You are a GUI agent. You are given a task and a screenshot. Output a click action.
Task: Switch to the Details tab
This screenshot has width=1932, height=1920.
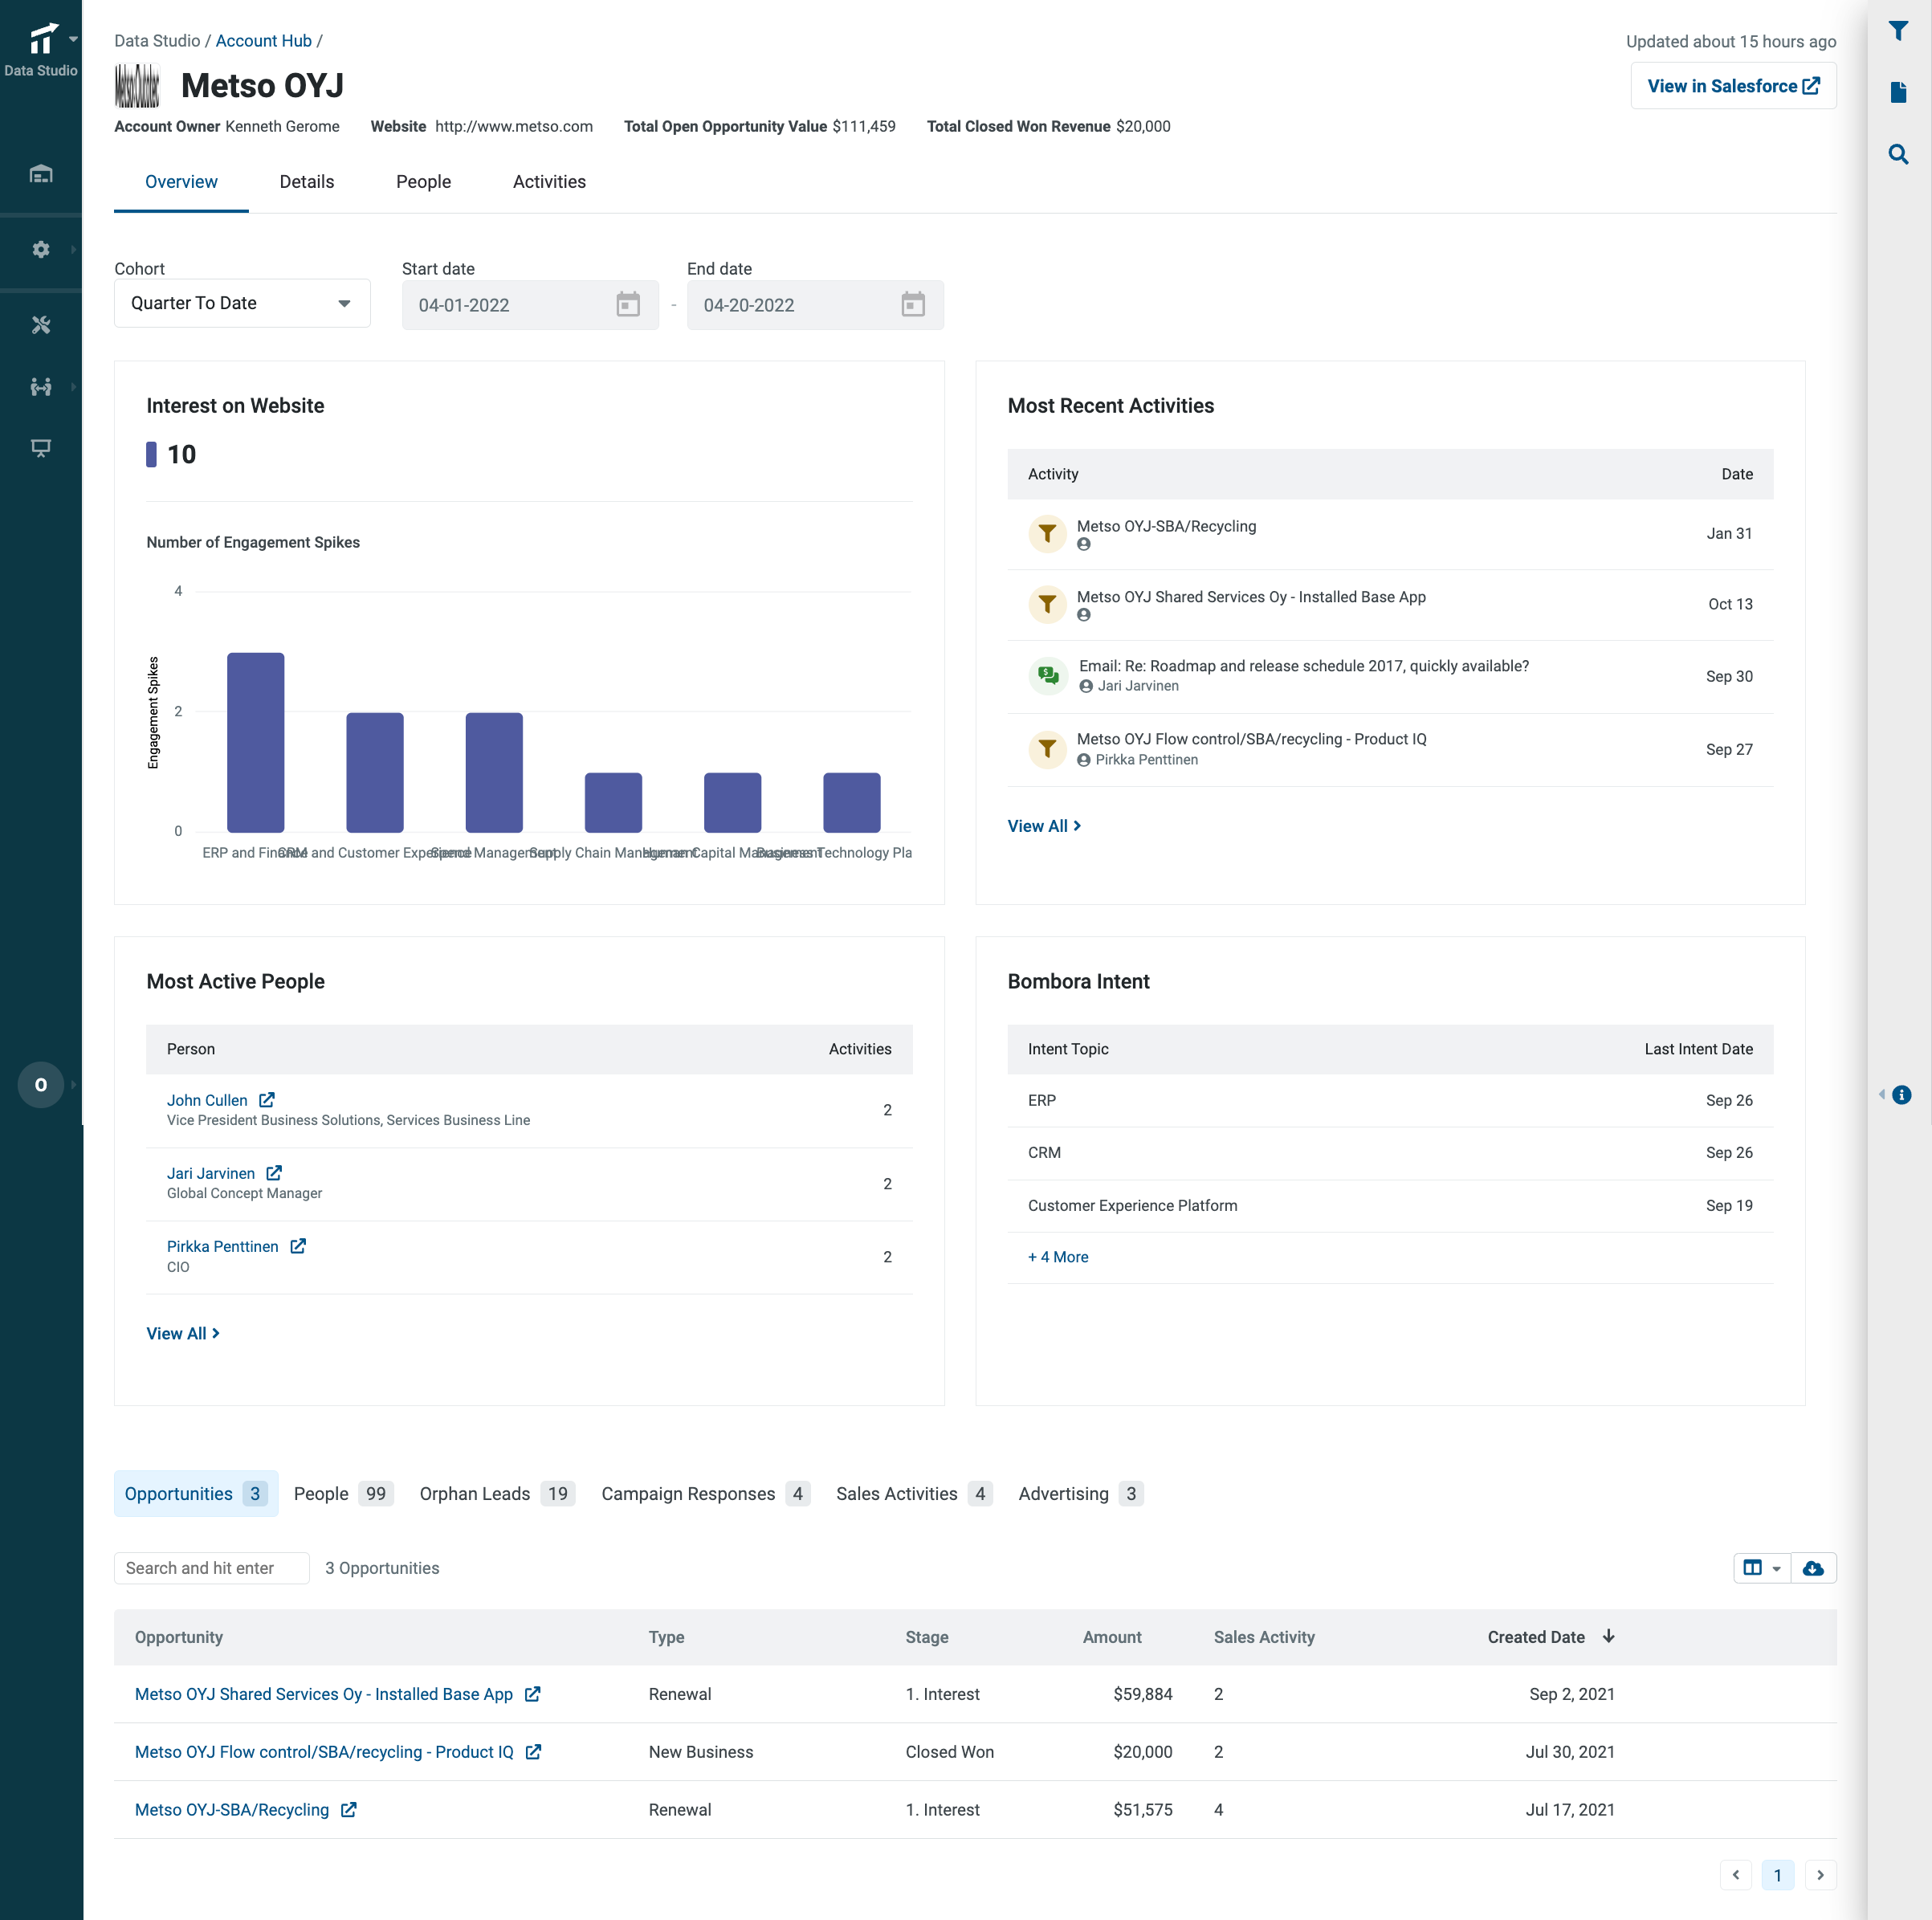point(307,182)
